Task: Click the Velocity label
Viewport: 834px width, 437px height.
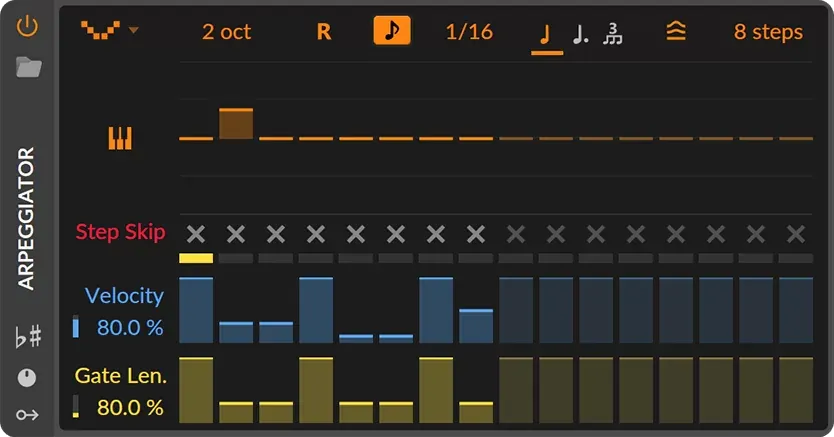Action: (124, 296)
